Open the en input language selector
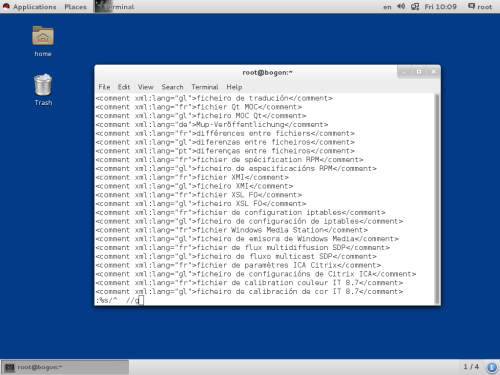 tap(387, 7)
